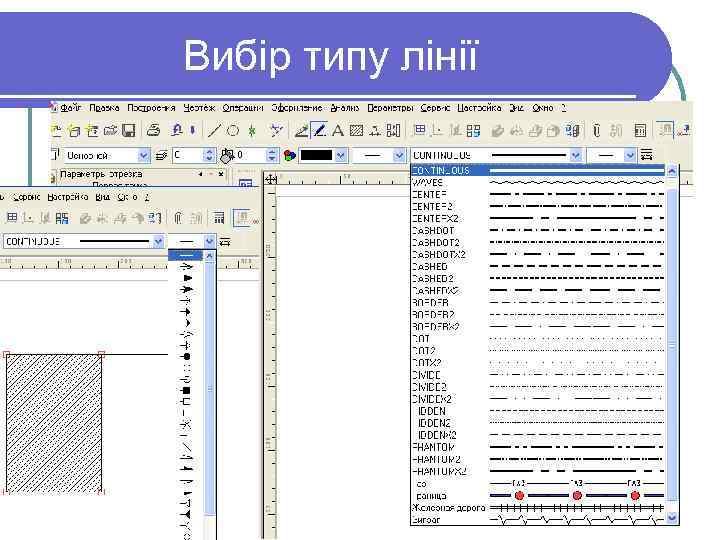Close the Параметры отрезка panel
Viewport: 720px width, 540px height.
pyautogui.click(x=221, y=174)
